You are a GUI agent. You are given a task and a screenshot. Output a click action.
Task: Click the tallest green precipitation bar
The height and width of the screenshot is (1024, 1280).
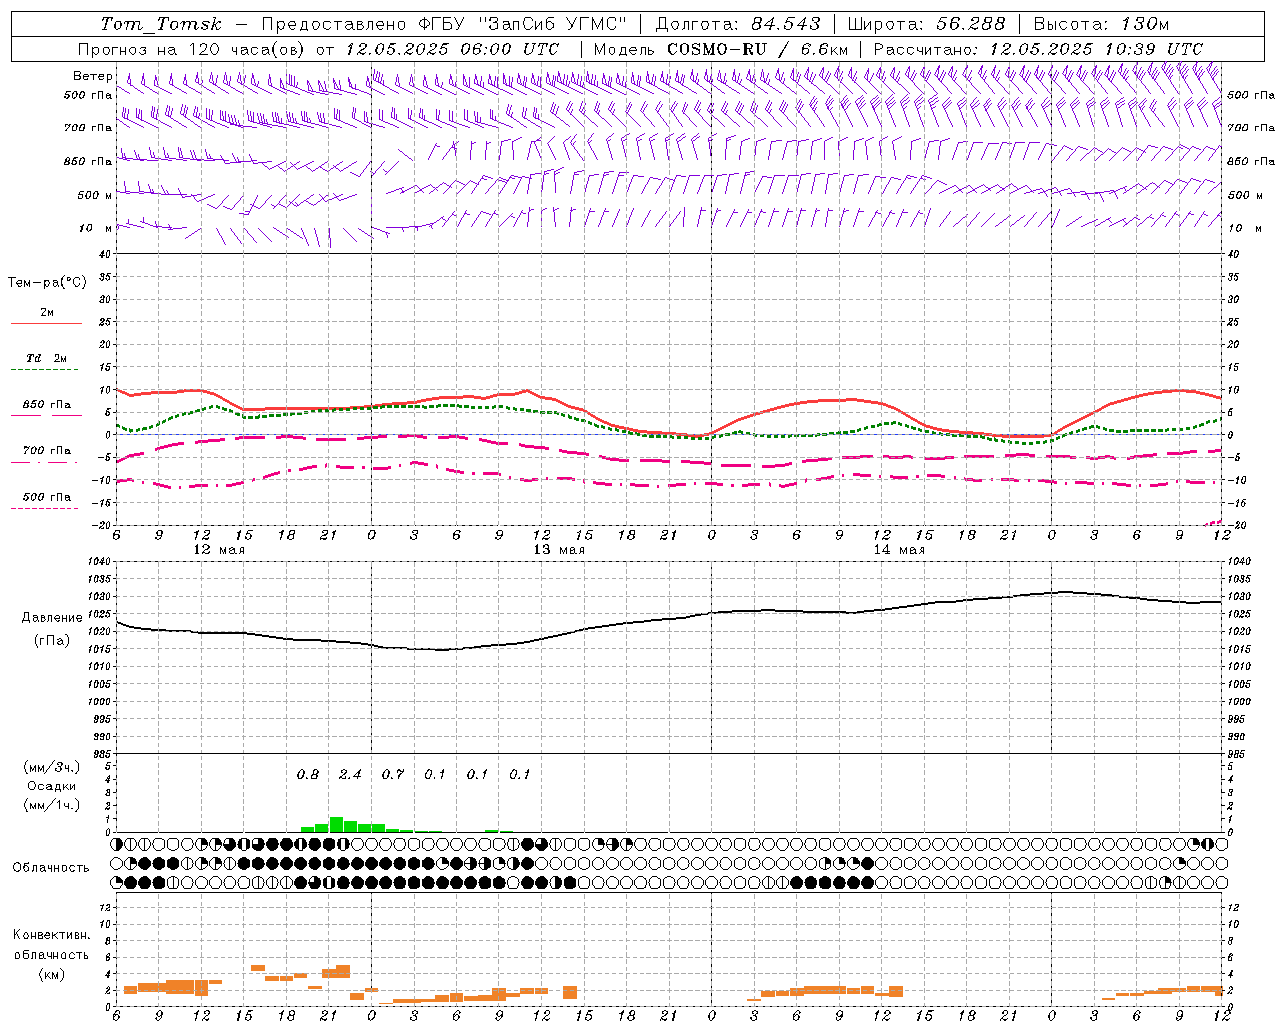[x=336, y=825]
